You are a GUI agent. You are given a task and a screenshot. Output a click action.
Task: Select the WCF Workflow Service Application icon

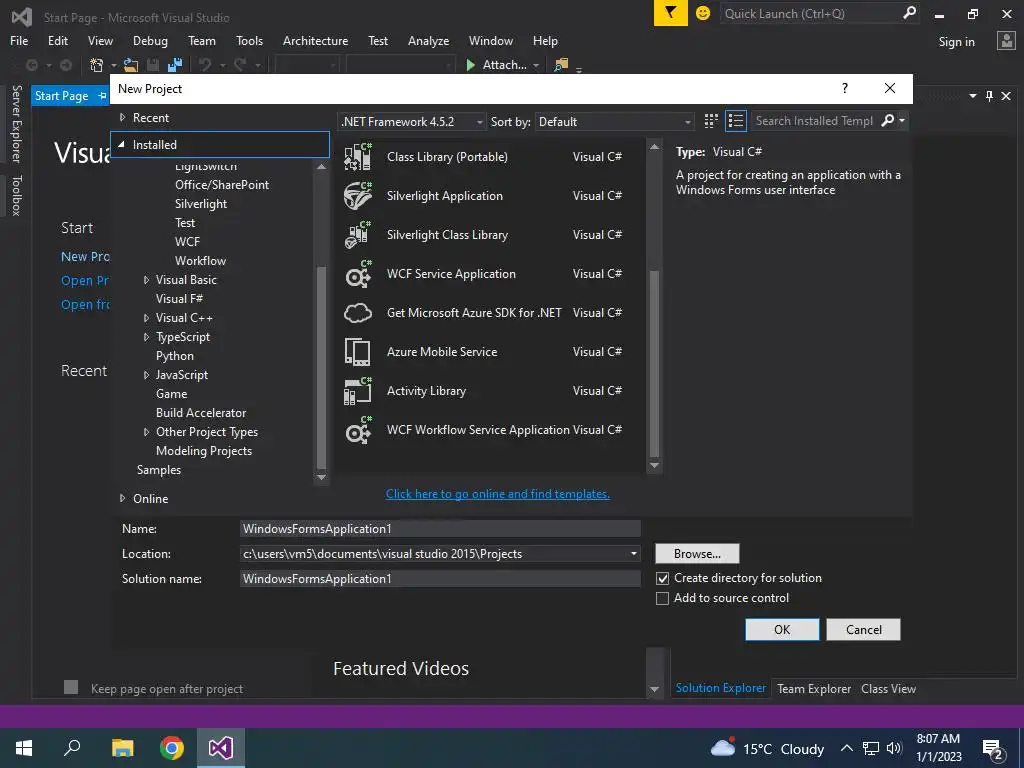tap(358, 430)
